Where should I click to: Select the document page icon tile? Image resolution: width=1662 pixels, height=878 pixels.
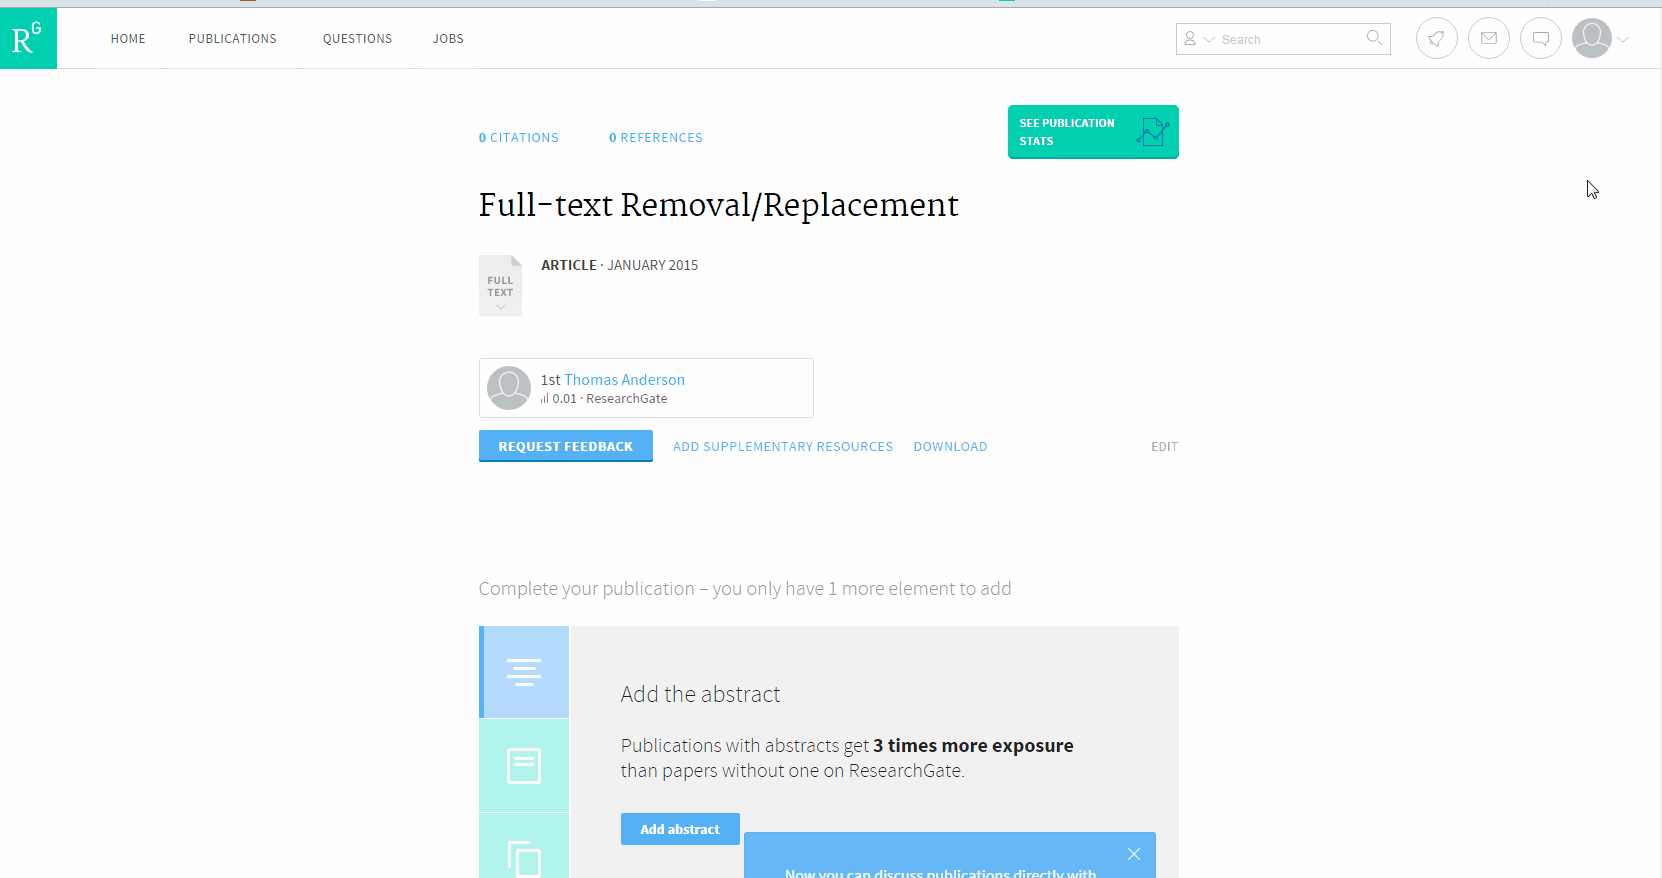coord(524,766)
